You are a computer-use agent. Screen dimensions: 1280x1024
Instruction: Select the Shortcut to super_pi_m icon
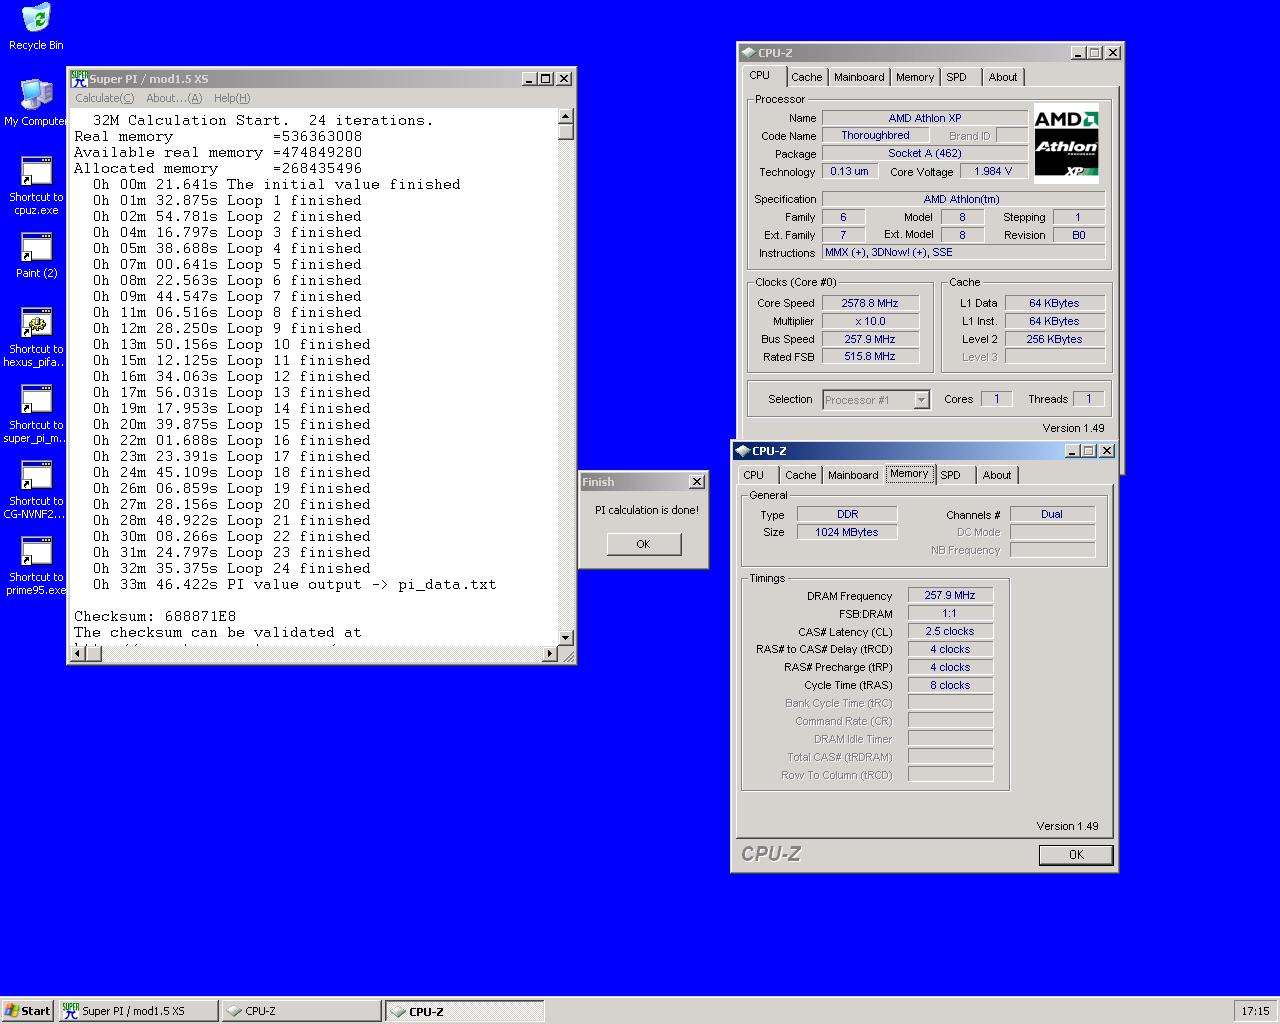pos(36,414)
